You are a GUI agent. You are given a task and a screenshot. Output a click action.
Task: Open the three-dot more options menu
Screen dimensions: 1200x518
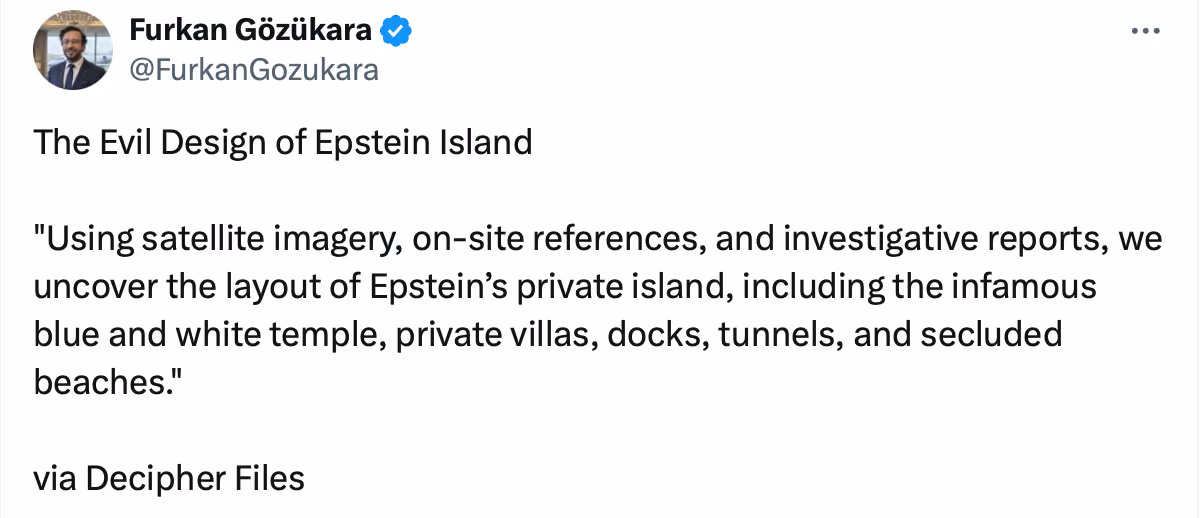point(1142,31)
